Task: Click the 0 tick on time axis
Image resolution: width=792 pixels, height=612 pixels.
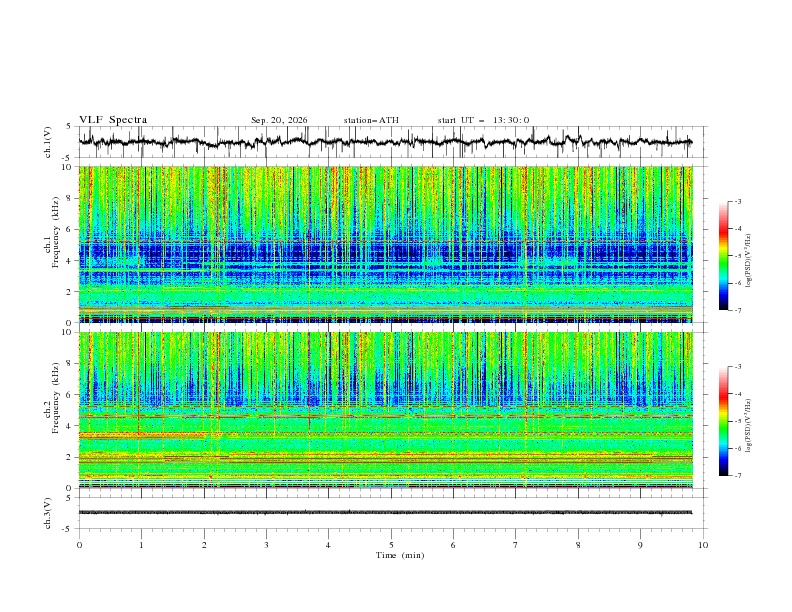Action: [x=79, y=545]
